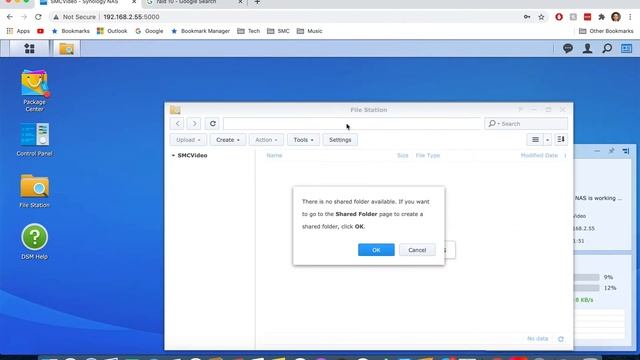Open the Tech bookmarks folder
640x360 pixels.
click(x=249, y=31)
